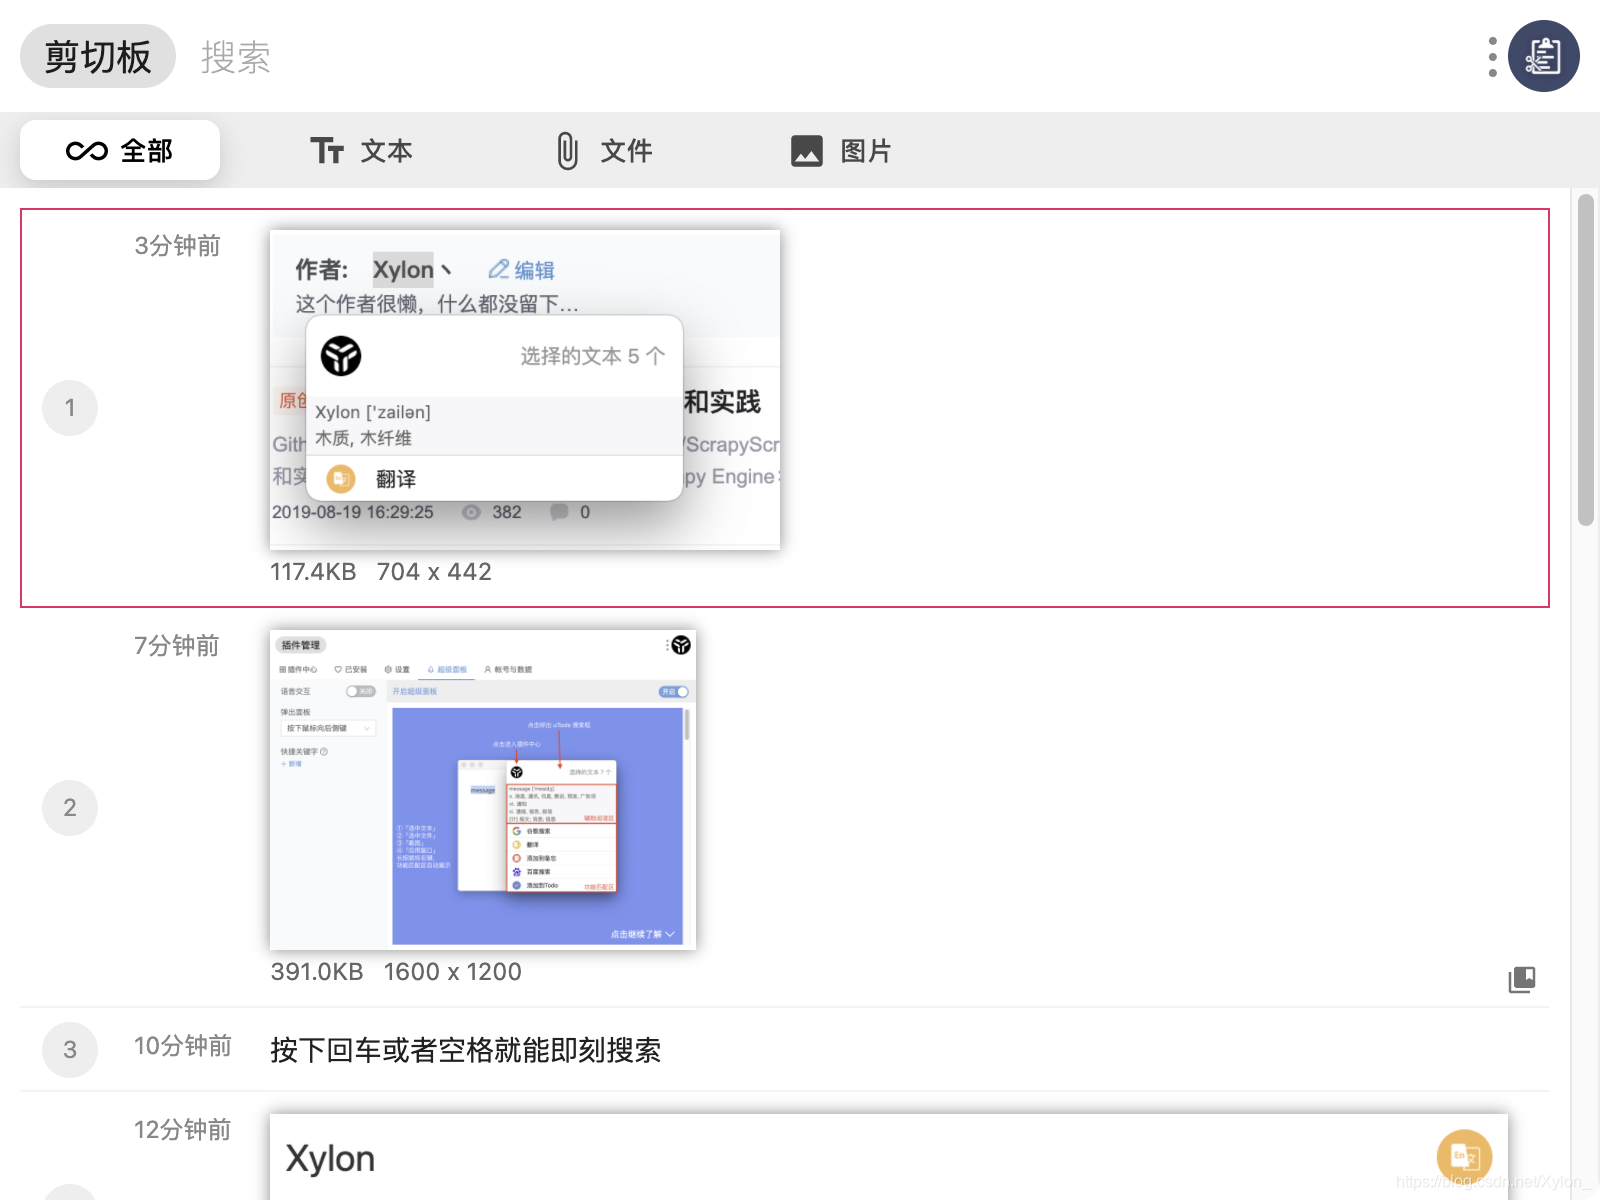Click the 12分钟前 timestamp
Screen dimensions: 1600x1200
point(183,1130)
